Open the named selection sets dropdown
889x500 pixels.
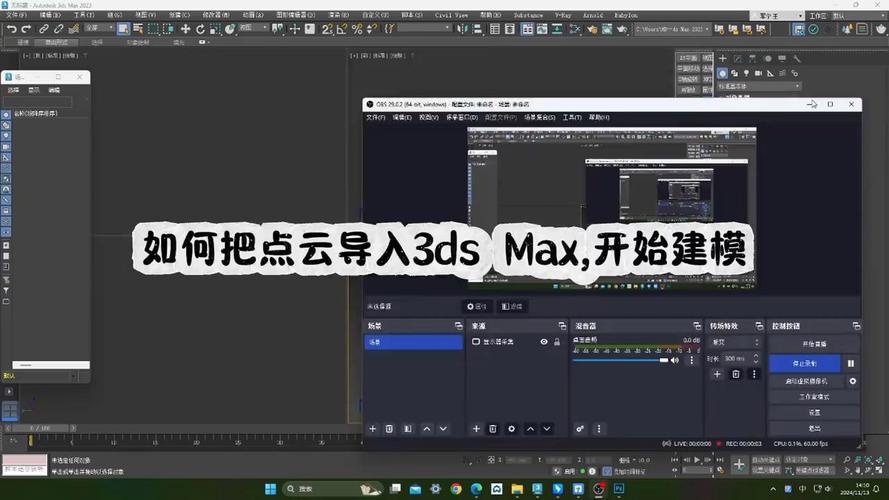pos(426,28)
